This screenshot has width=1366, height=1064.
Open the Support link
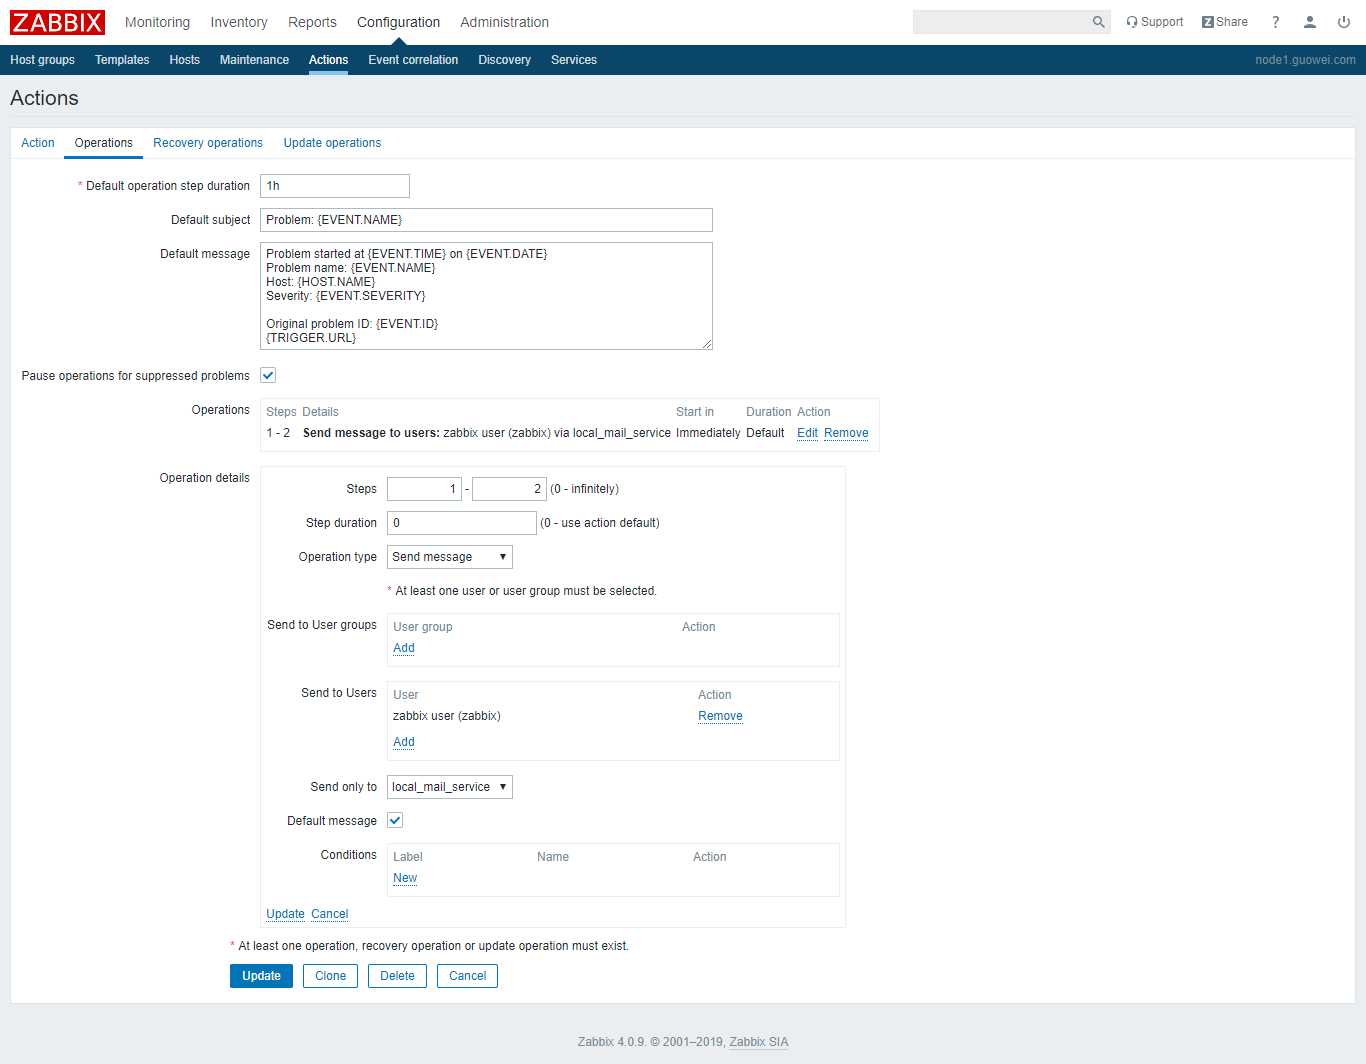1154,22
